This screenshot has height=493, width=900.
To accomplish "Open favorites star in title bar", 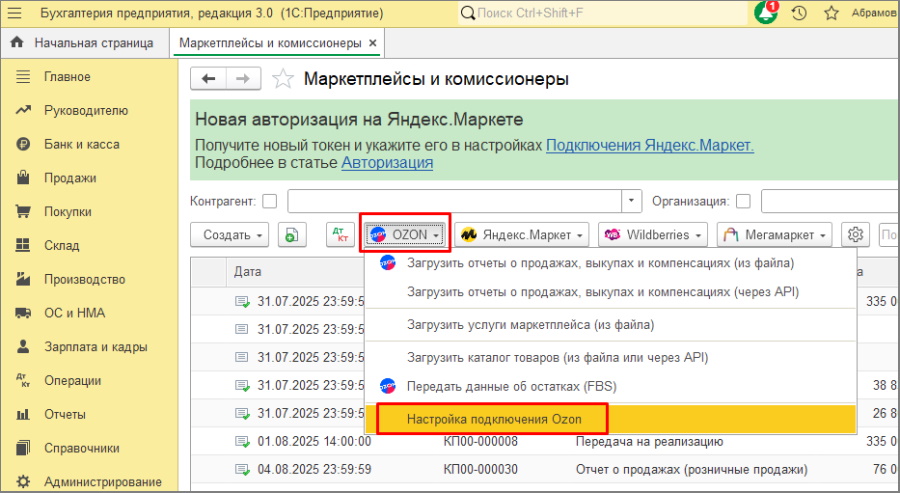I will (x=831, y=13).
